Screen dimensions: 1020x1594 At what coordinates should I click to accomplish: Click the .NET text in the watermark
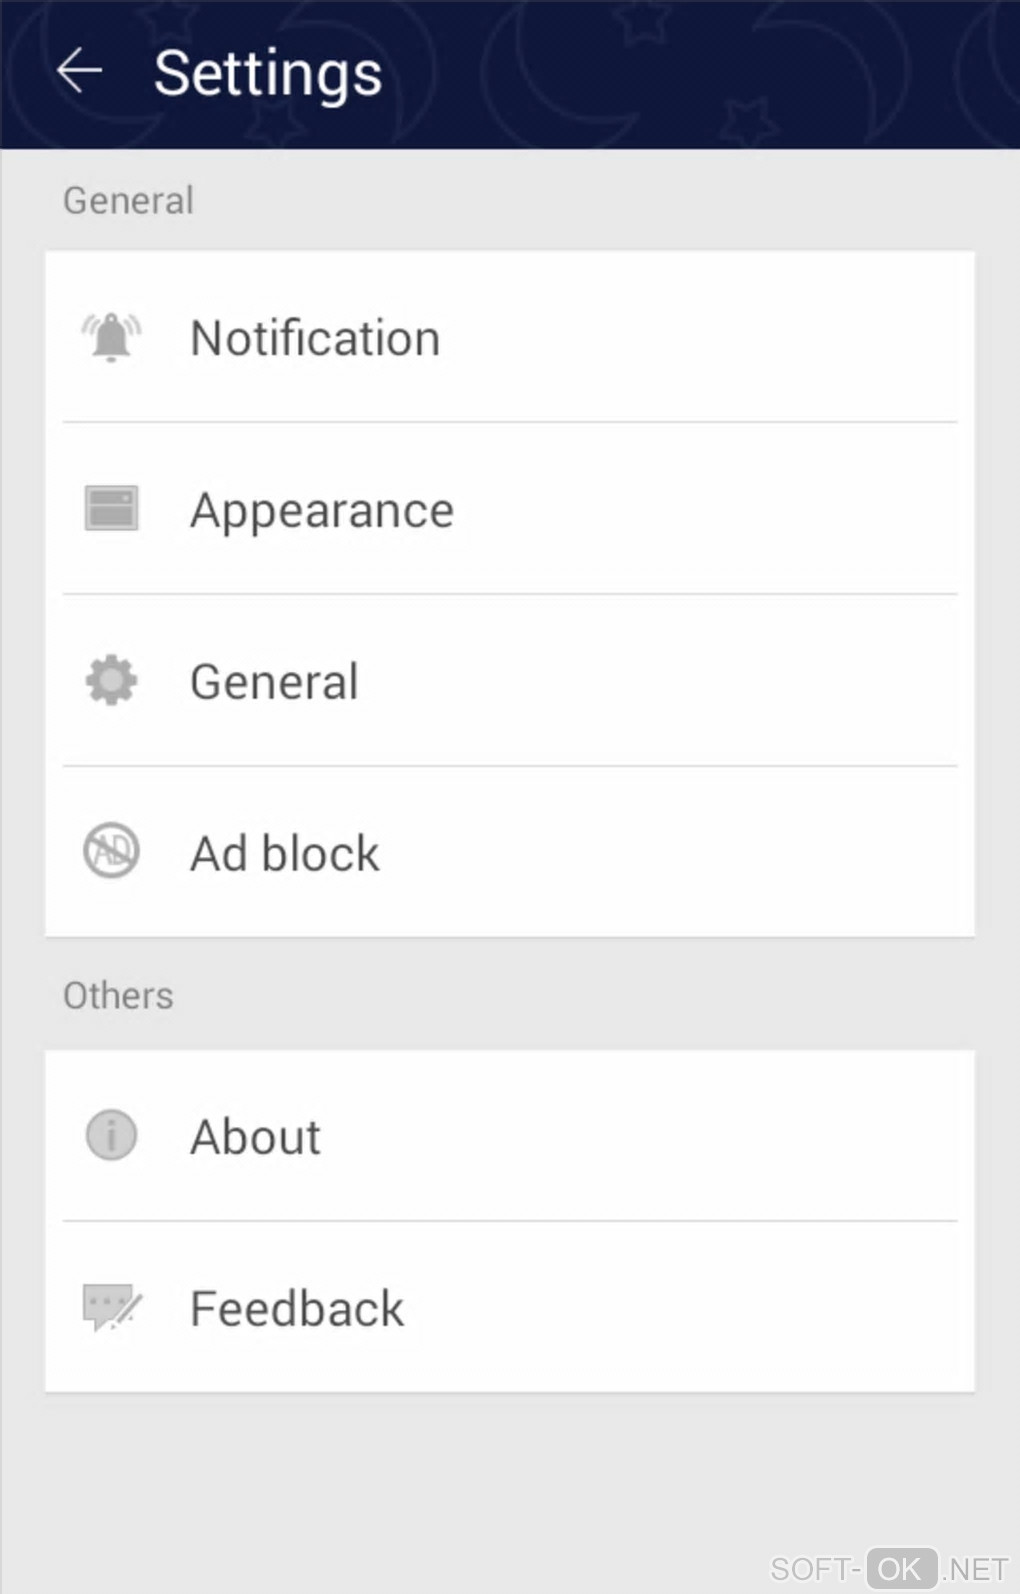pyautogui.click(x=975, y=1569)
